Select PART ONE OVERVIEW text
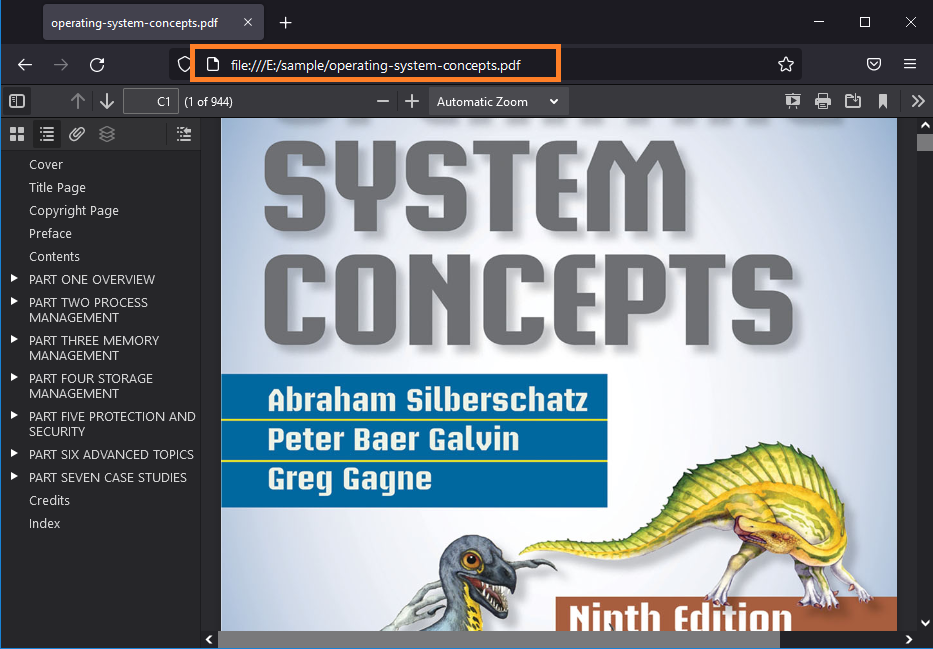The width and height of the screenshot is (933, 649). tap(92, 280)
